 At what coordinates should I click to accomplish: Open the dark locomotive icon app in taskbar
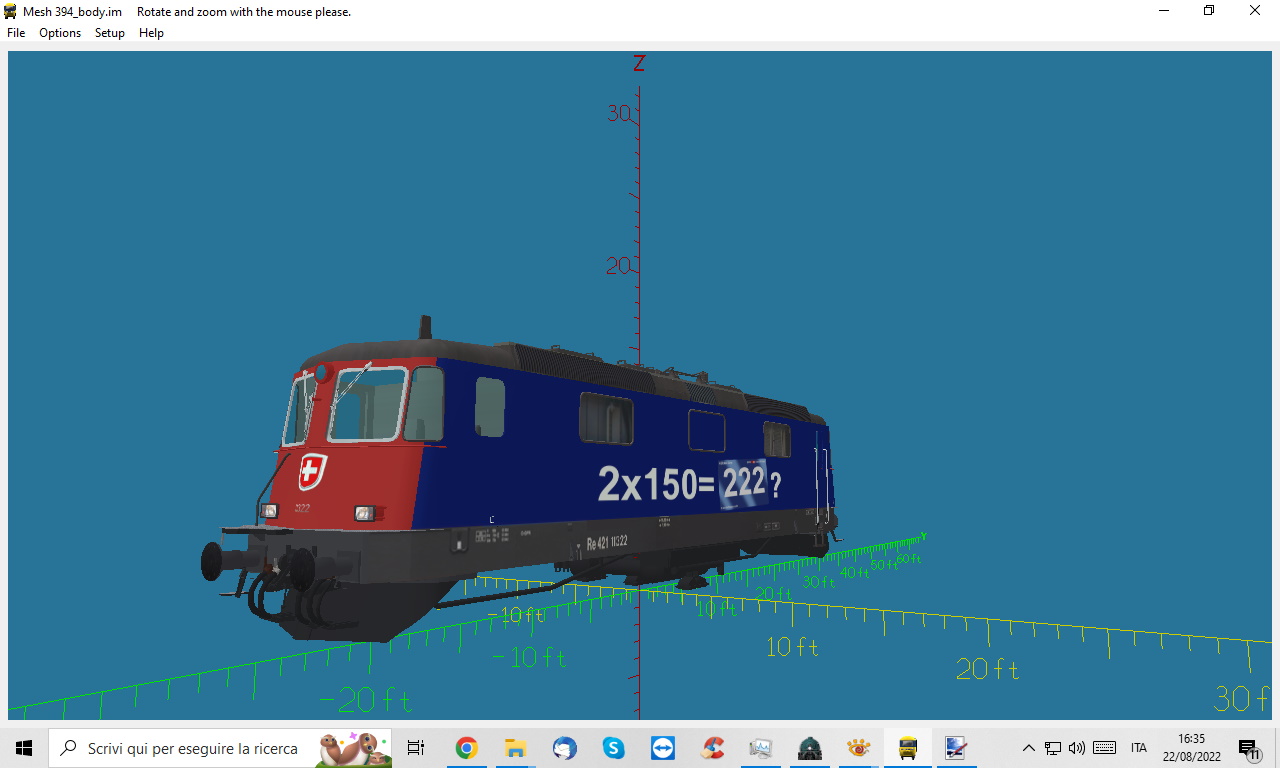click(x=810, y=748)
